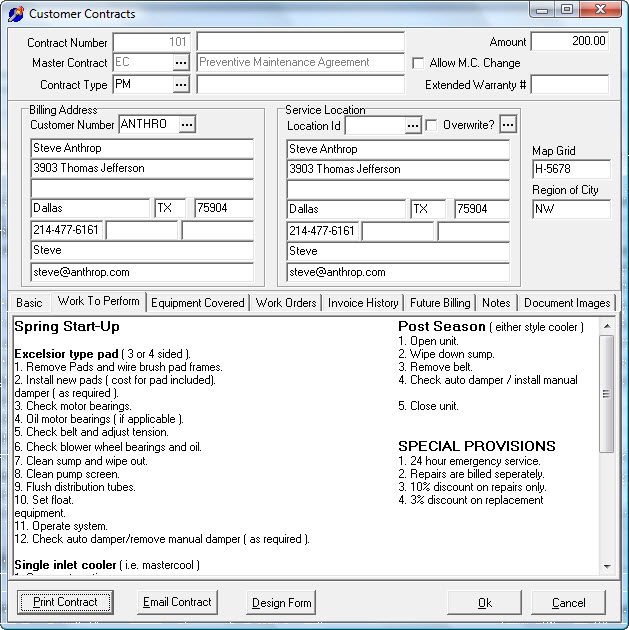Click the Customer Contracts app icon in title bar
This screenshot has height=630, width=629.
point(16,14)
